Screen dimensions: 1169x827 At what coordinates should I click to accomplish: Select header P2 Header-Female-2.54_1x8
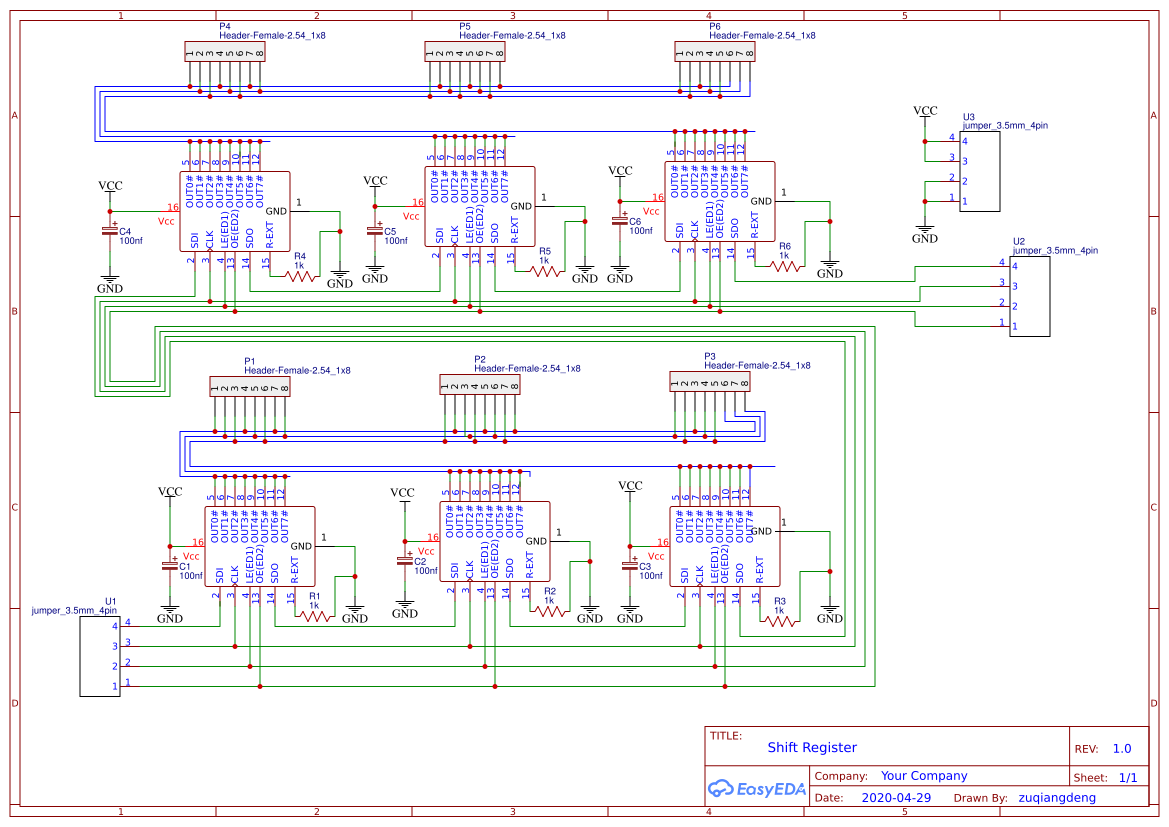click(x=478, y=385)
